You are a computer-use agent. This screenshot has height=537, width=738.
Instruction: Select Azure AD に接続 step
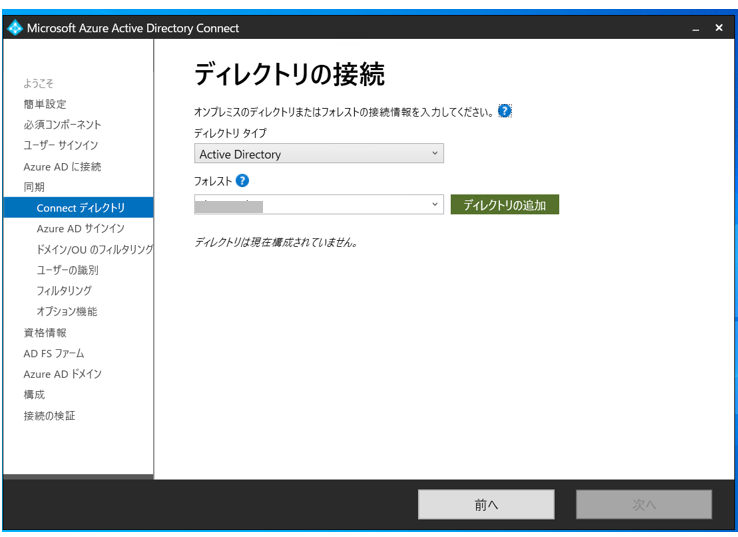pos(62,167)
